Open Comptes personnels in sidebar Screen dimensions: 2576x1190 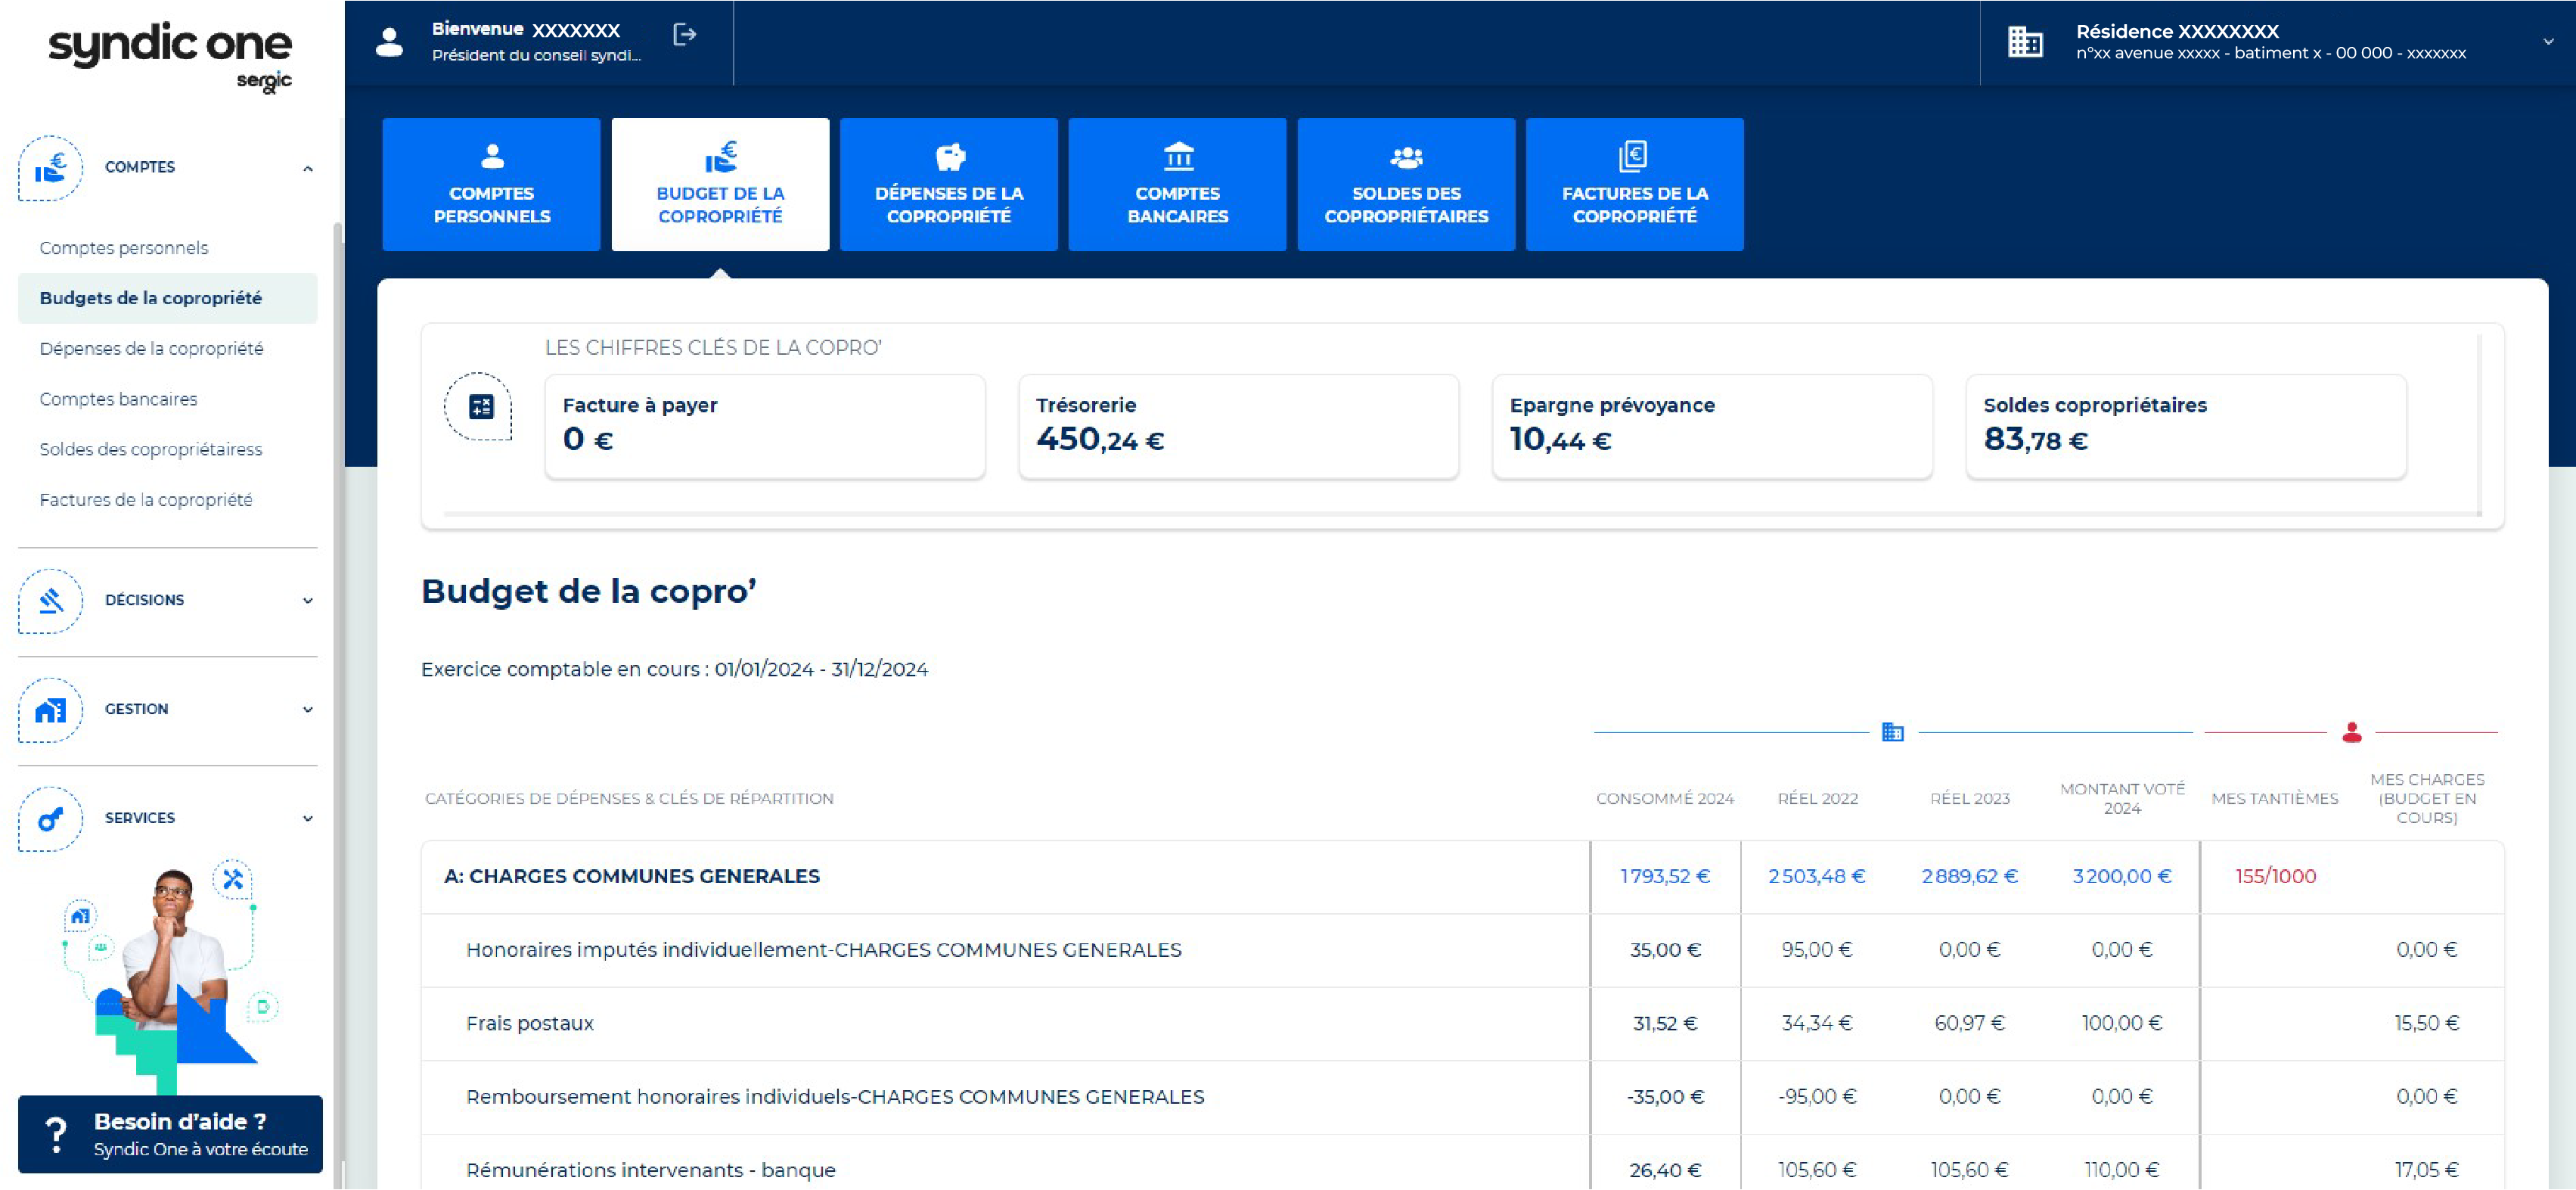click(x=124, y=248)
